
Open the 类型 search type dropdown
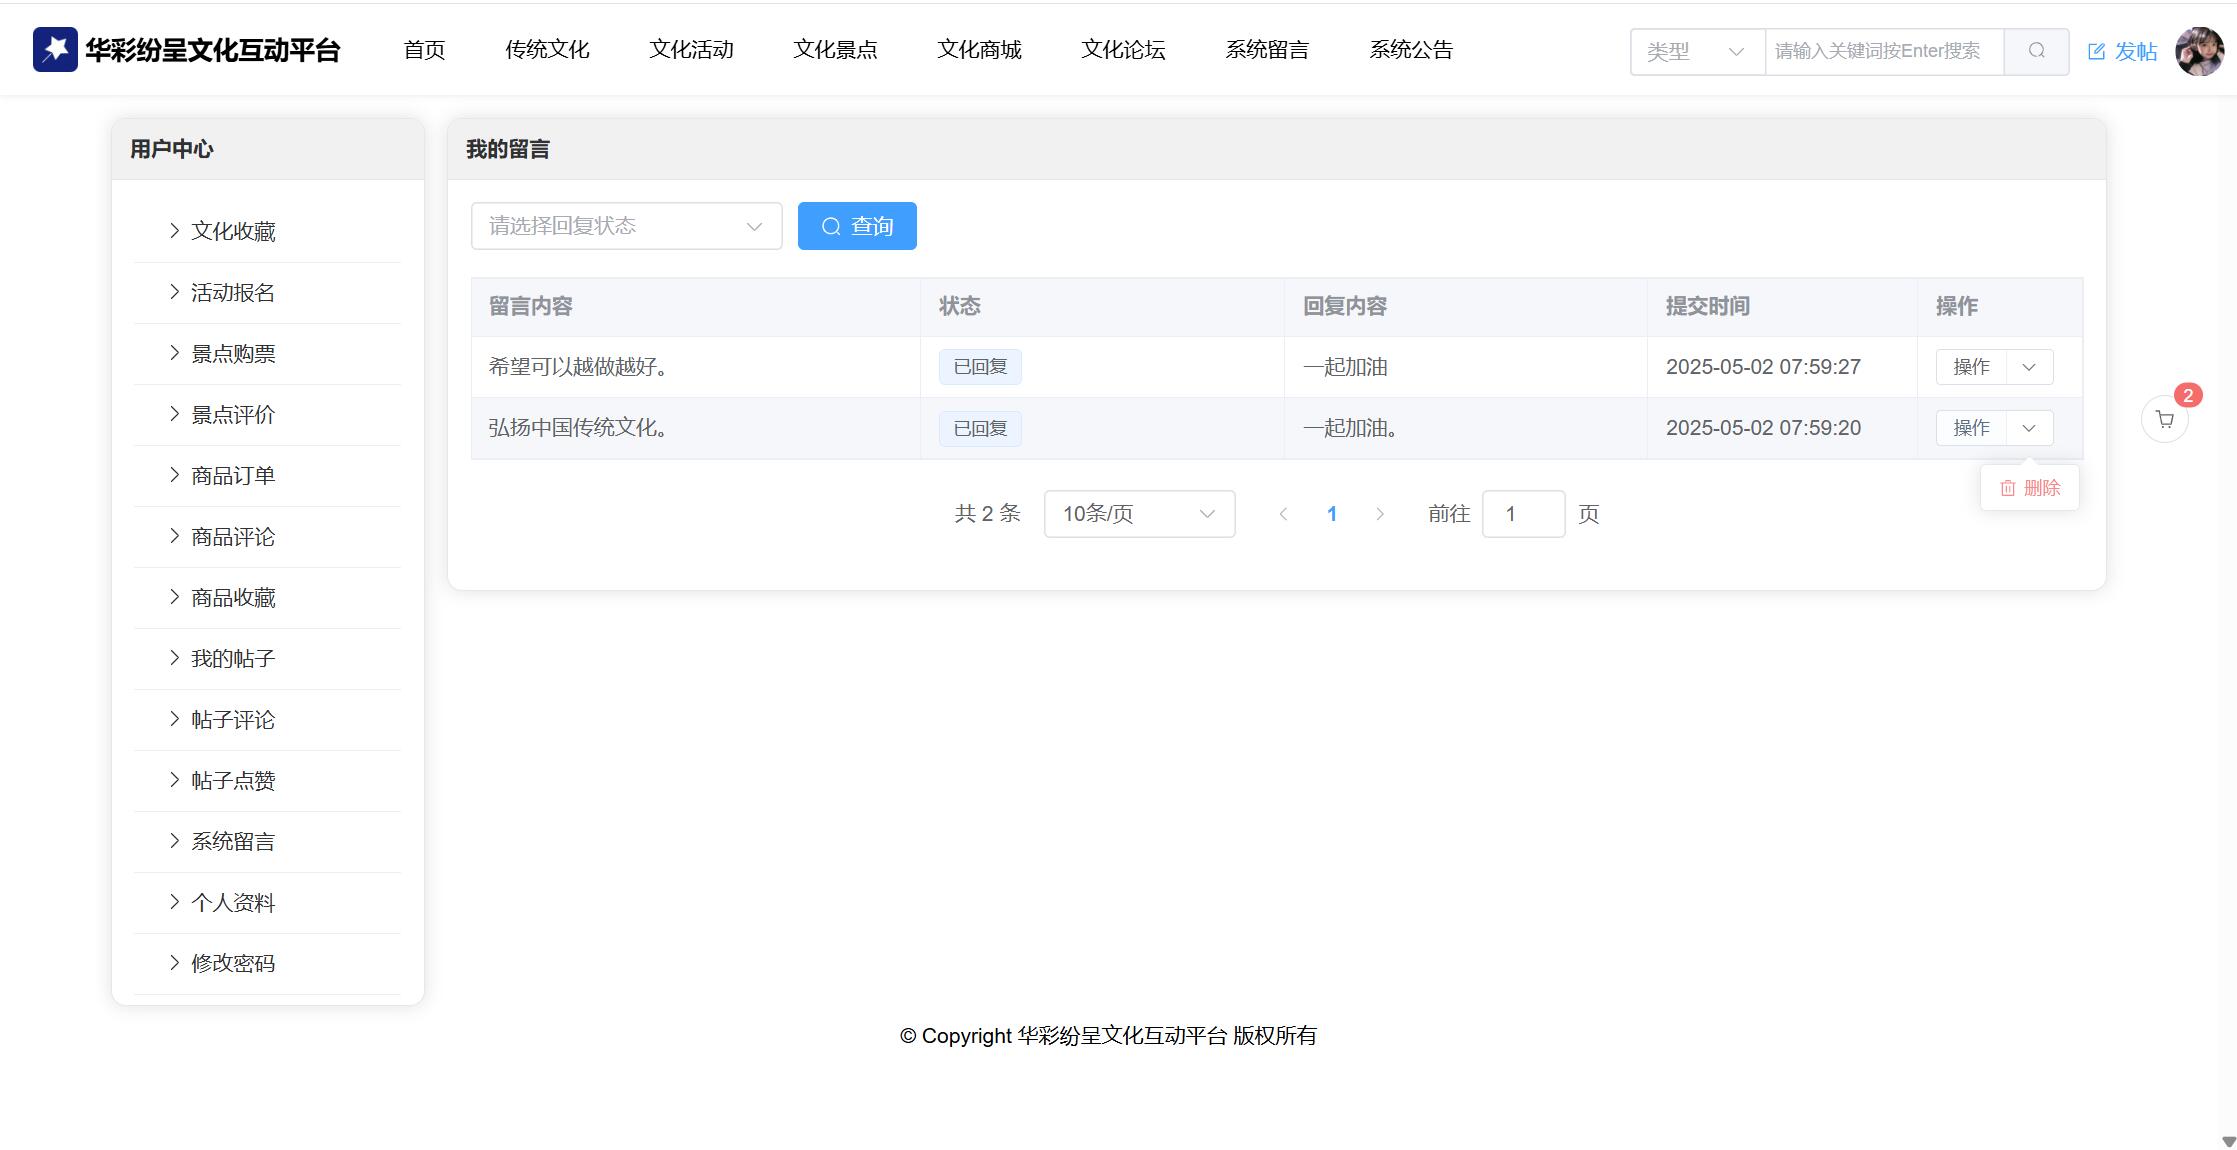[1697, 51]
